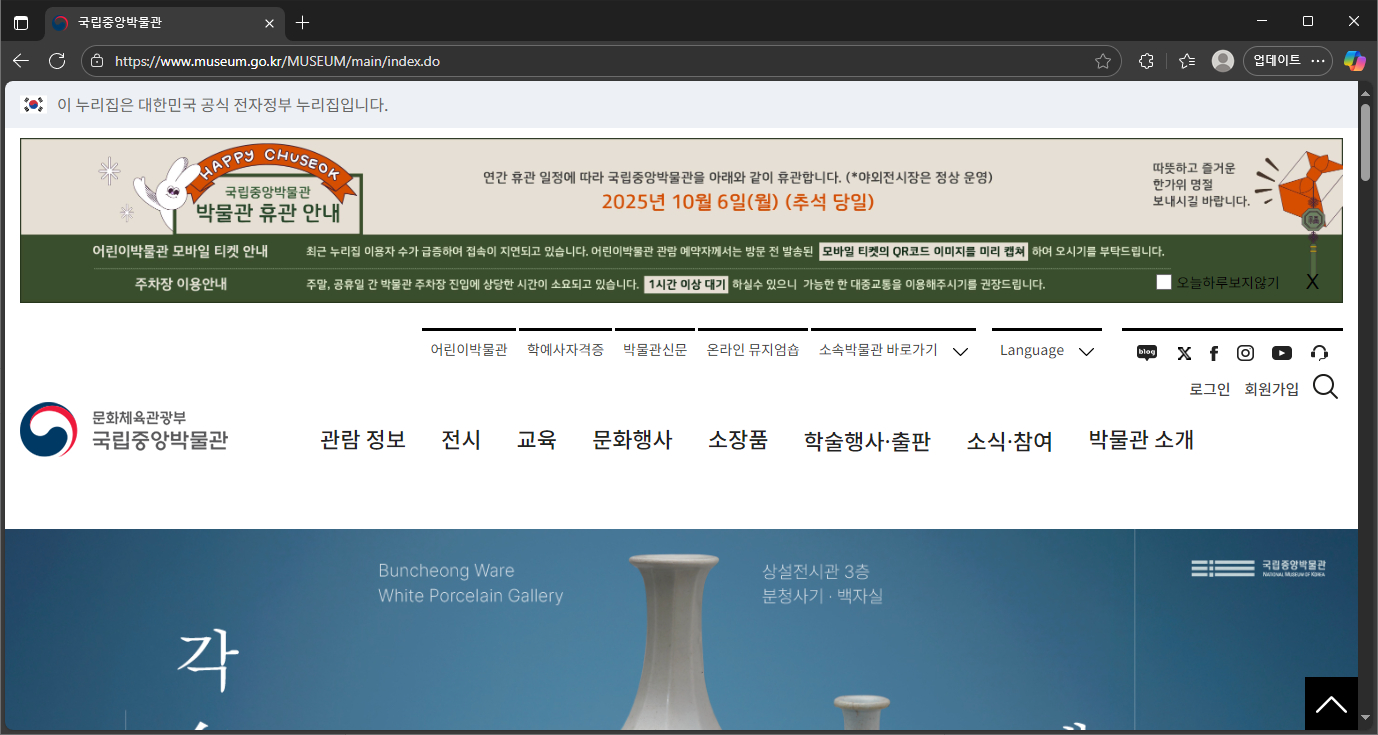Open the museum's Instagram icon
1378x735 pixels.
(x=1245, y=353)
